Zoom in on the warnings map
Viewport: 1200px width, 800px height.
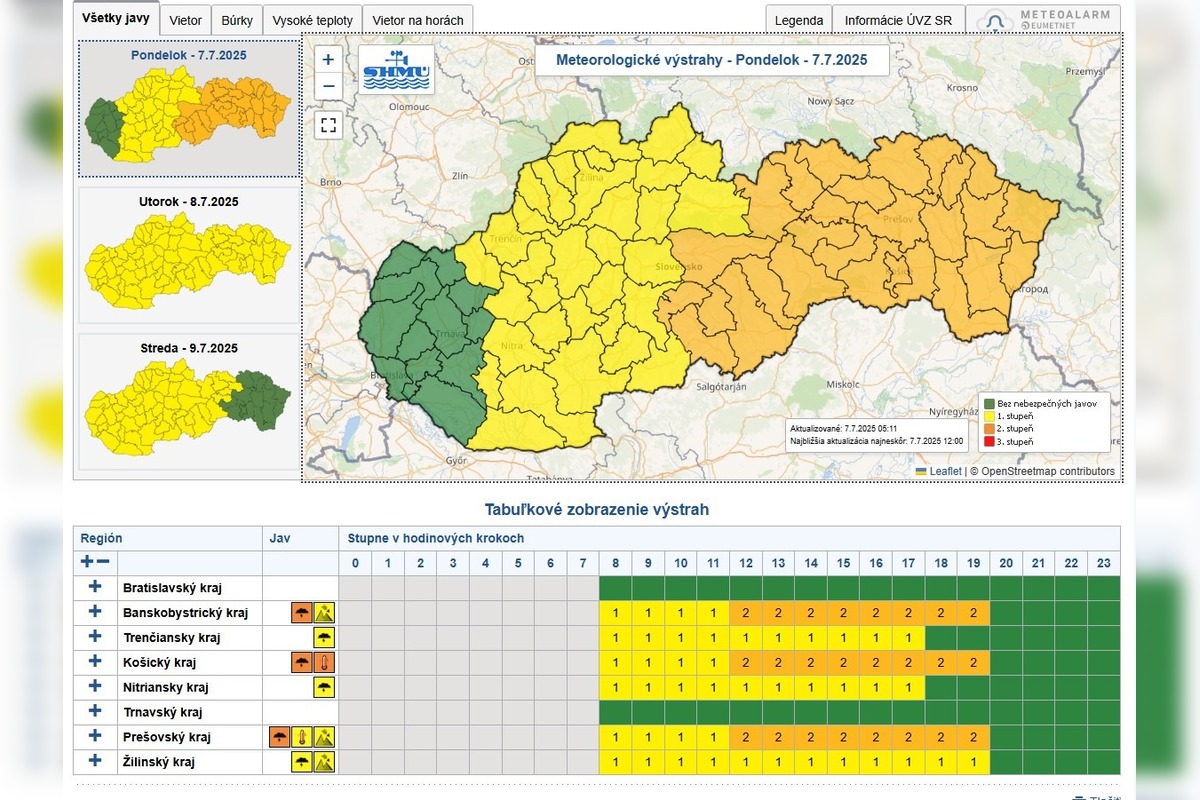pos(328,60)
